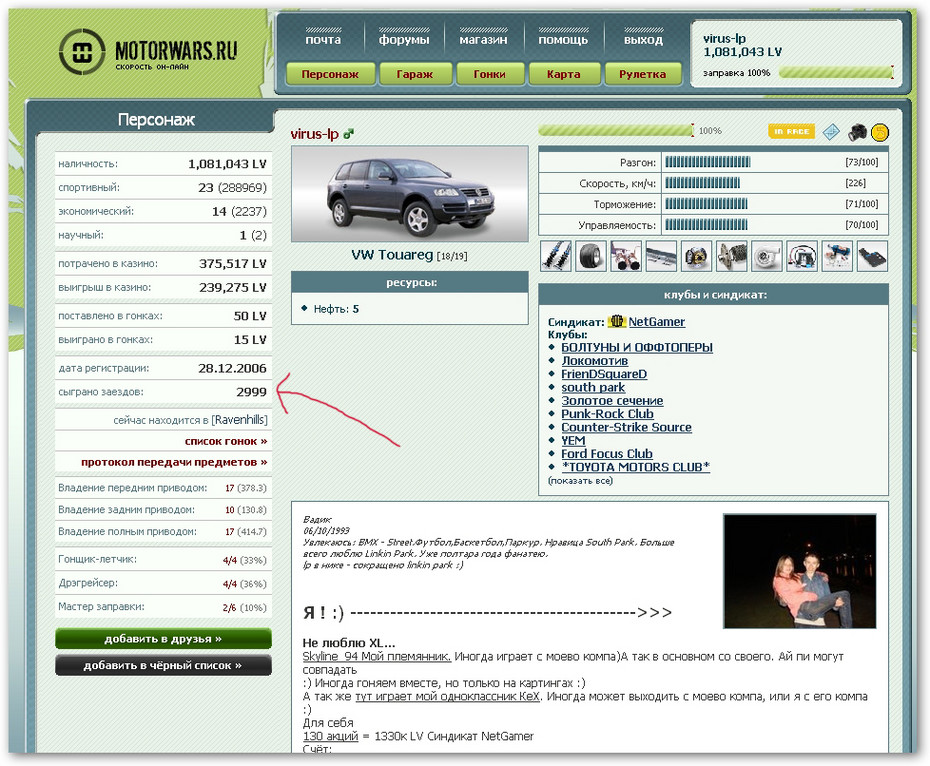Open the flat metal bar part icon
Image resolution: width=930 pixels, height=766 pixels.
point(661,256)
